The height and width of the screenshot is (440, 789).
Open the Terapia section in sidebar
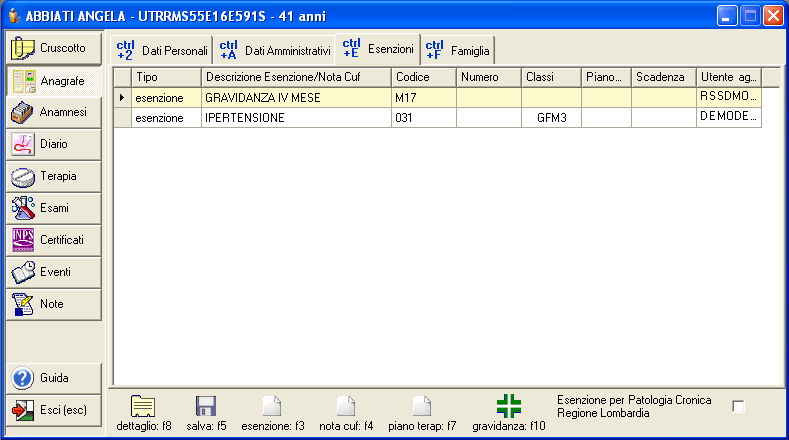tap(54, 177)
